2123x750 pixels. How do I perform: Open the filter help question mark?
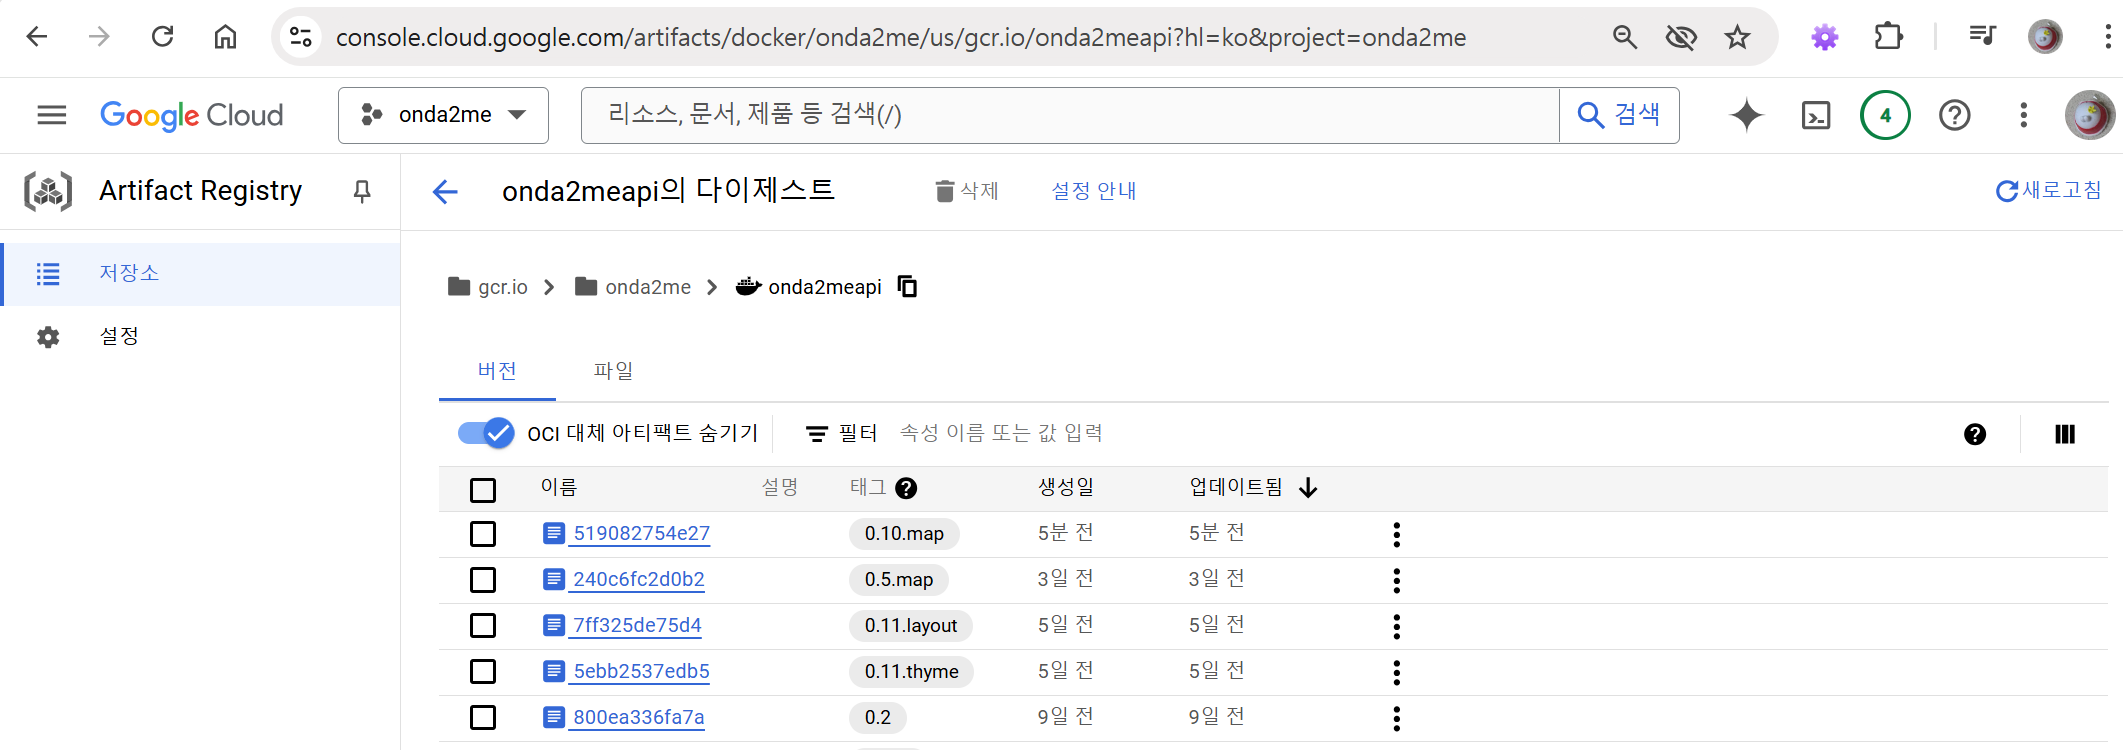pyautogui.click(x=1975, y=434)
